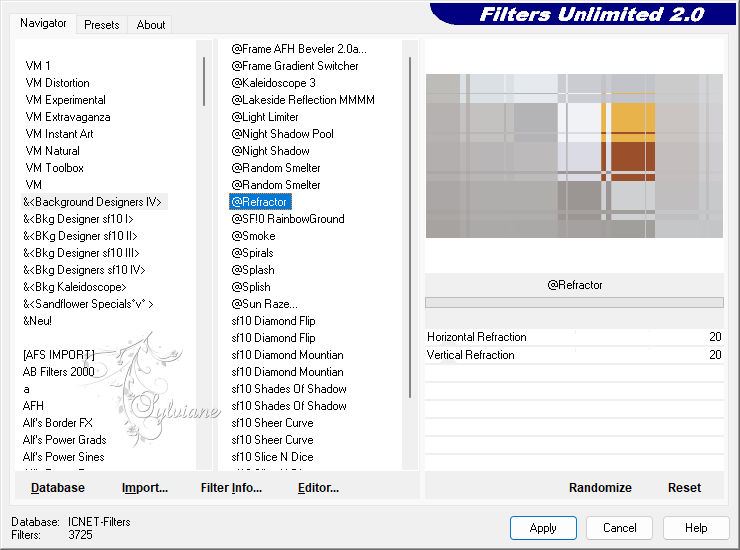Screen dimensions: 740x550
Task: Choose @Lakeside Reflection MMMM filter
Action: (303, 100)
